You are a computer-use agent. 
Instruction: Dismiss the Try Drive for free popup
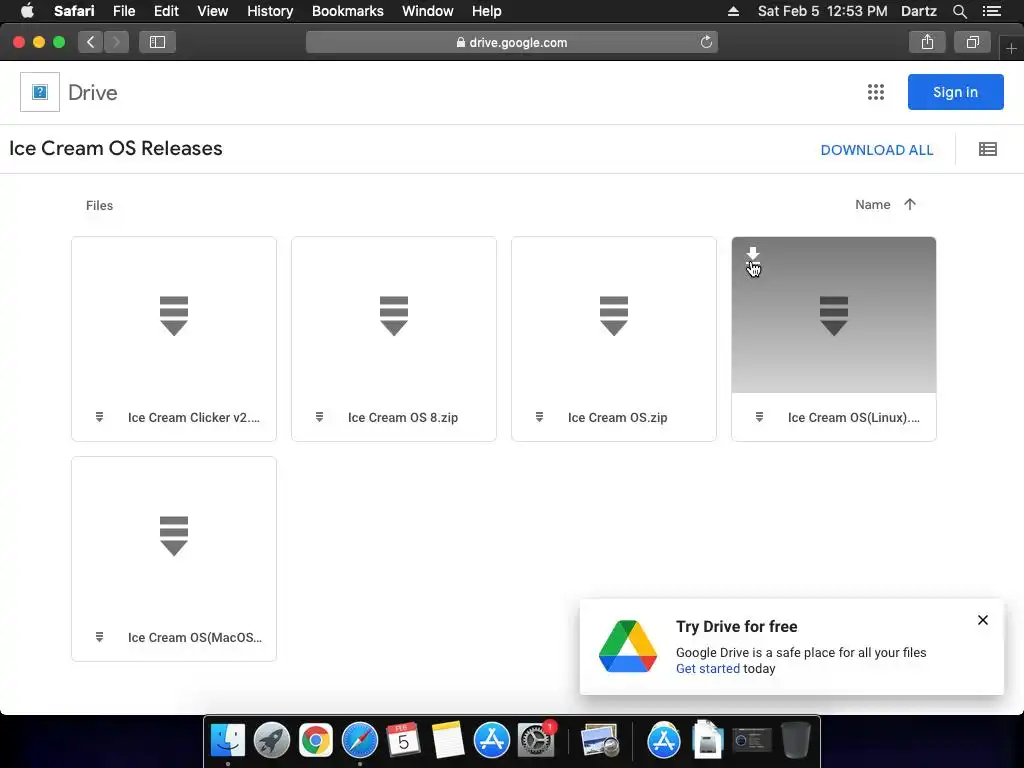coord(983,620)
